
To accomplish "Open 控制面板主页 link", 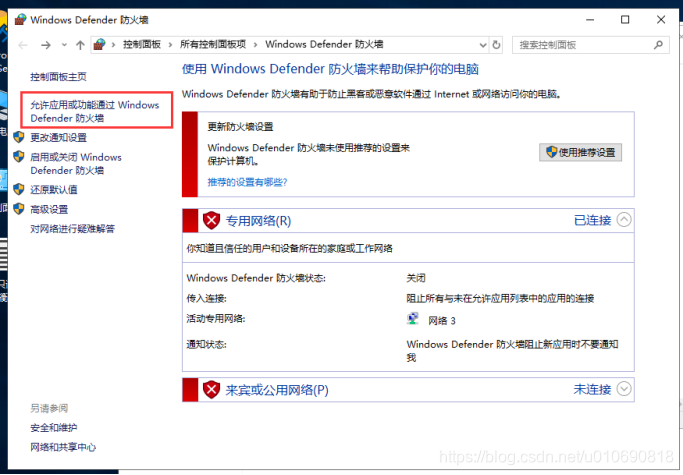I will pos(58,77).
